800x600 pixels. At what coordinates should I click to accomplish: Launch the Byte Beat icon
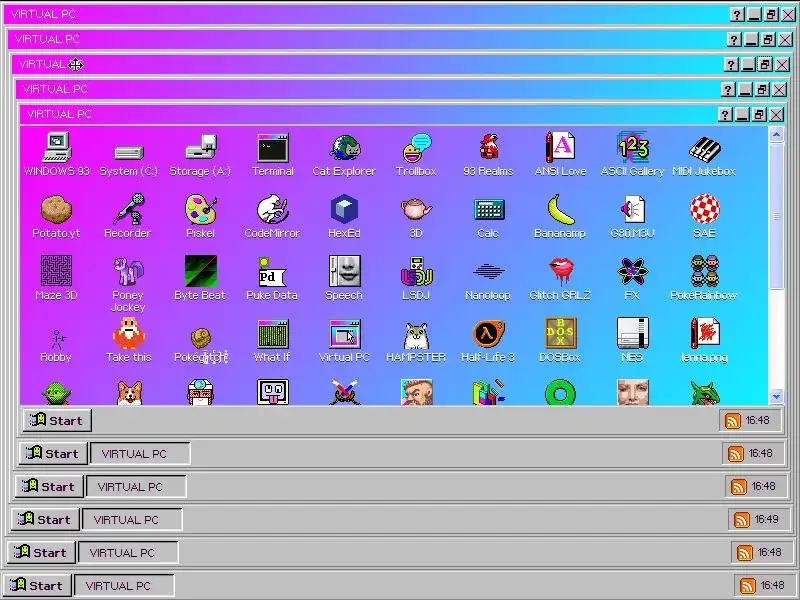click(201, 271)
